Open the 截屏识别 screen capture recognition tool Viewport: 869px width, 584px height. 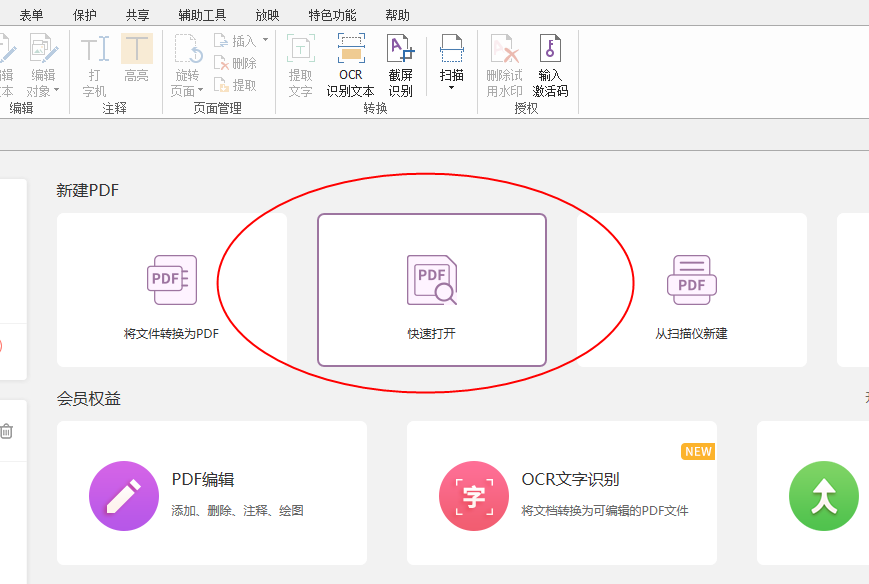pyautogui.click(x=400, y=62)
